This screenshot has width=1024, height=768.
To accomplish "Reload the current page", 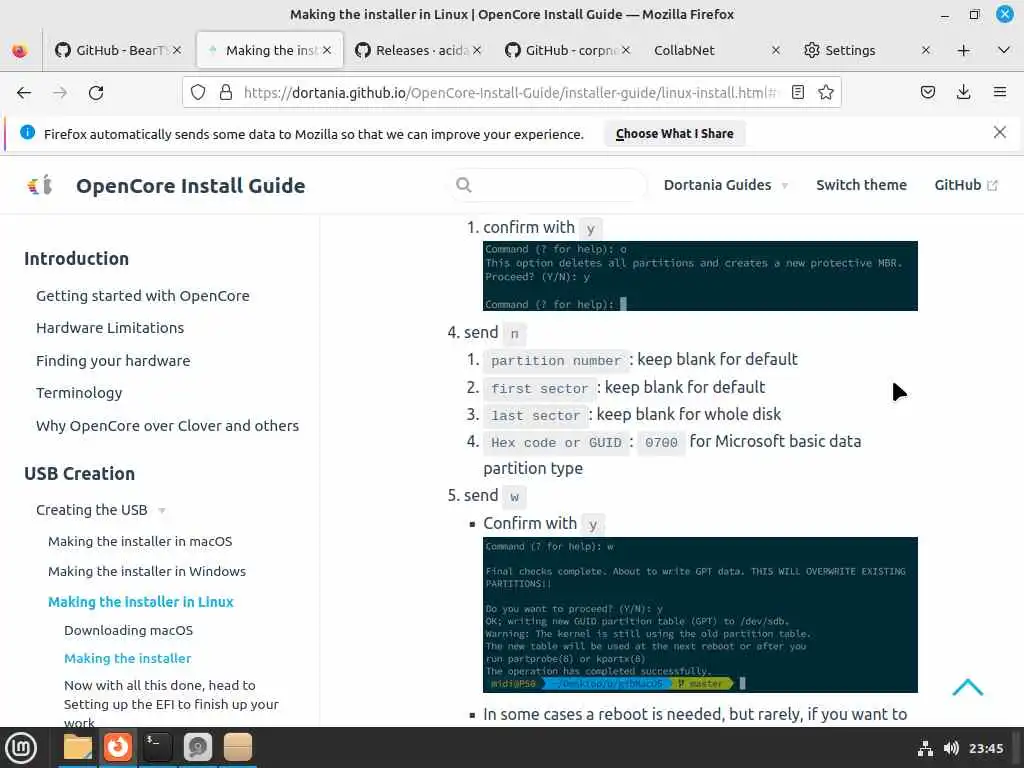I will pyautogui.click(x=96, y=93).
